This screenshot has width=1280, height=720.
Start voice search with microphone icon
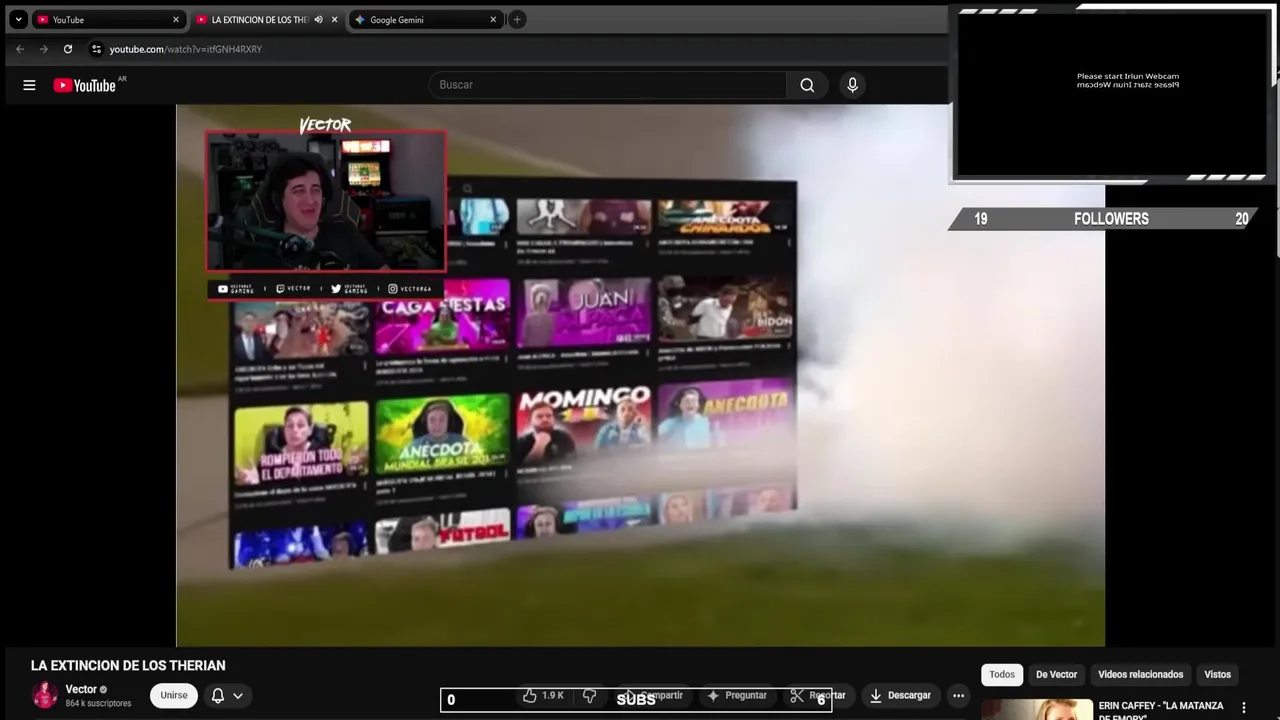852,85
